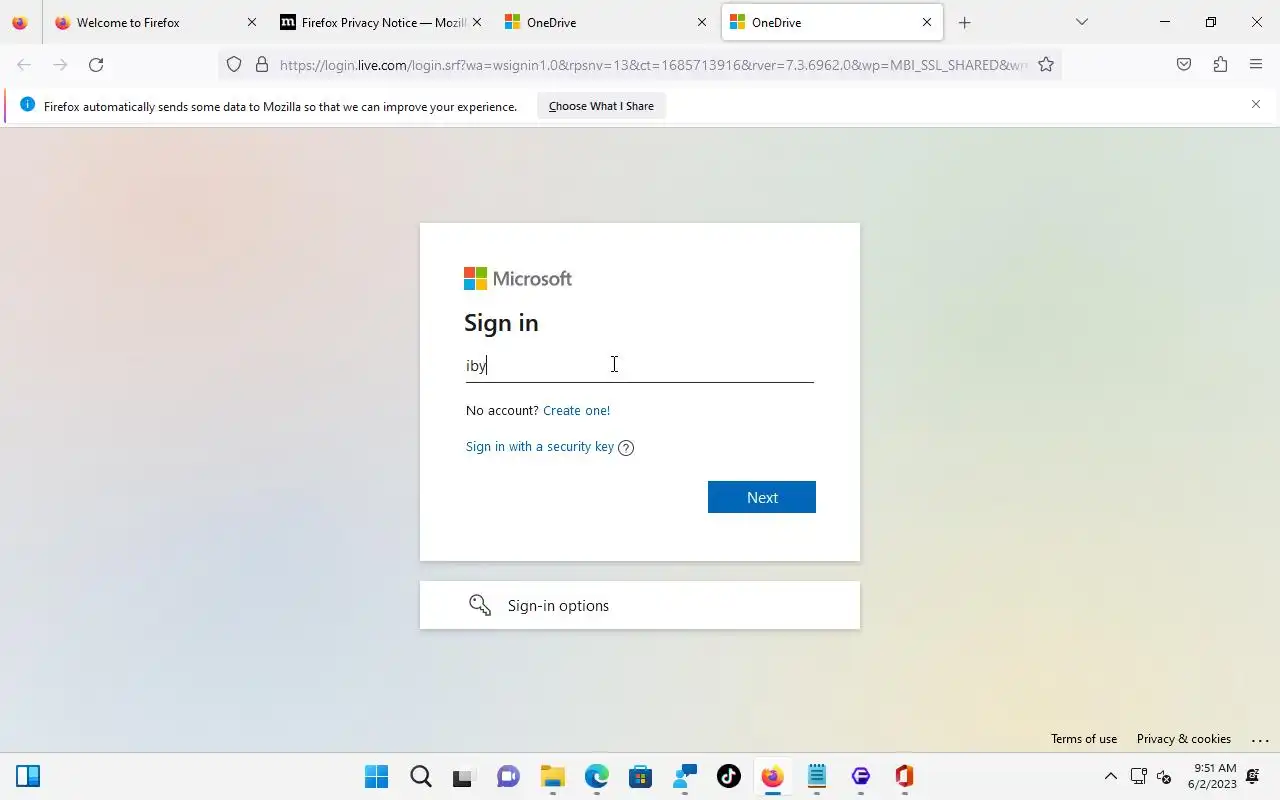The height and width of the screenshot is (800, 1280).
Task: Show hidden system tray icons
Action: pos(1110,777)
